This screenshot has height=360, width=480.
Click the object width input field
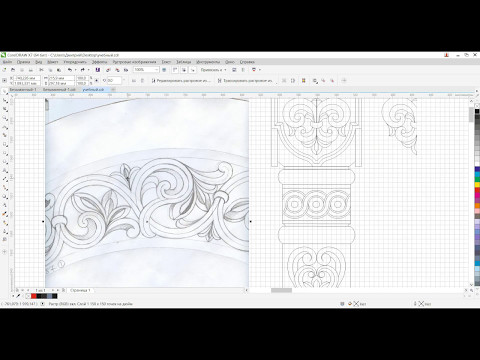(61, 78)
